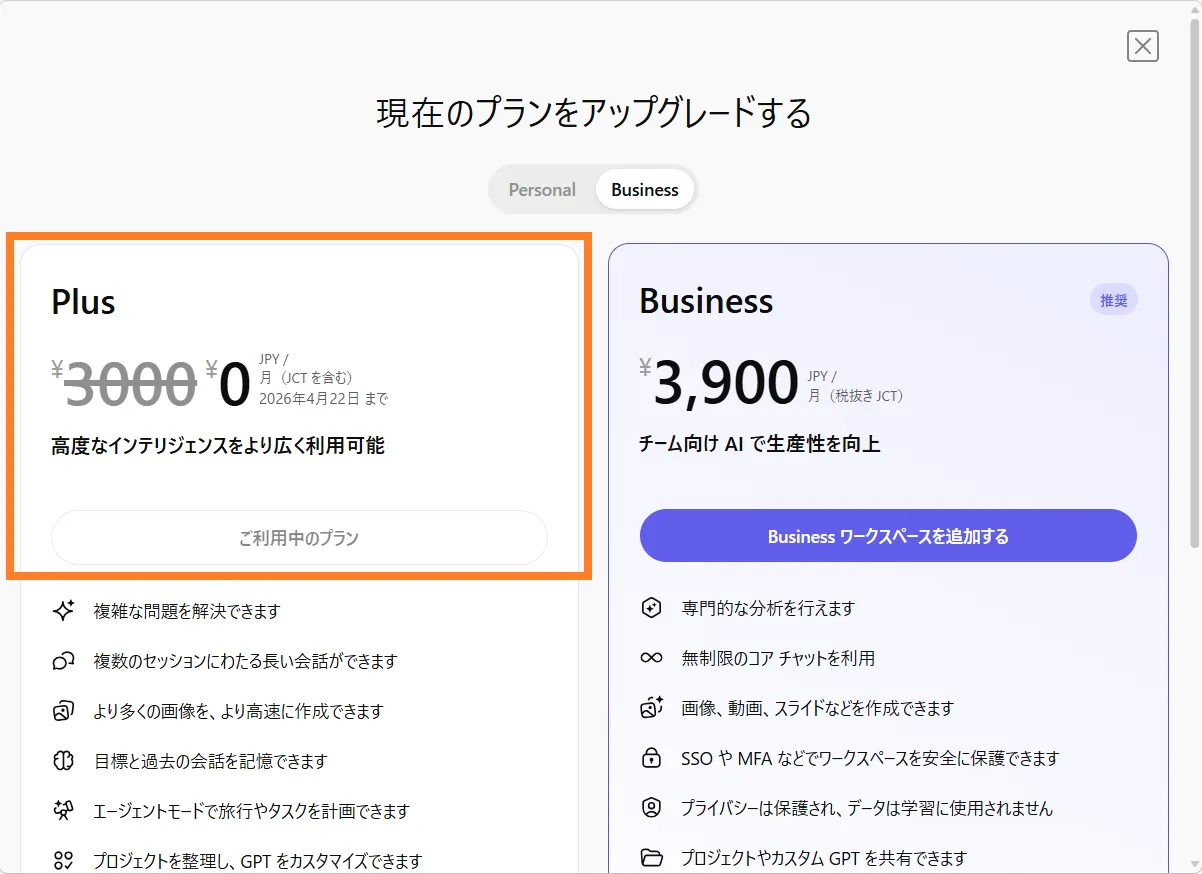Click the Plus plan heading

(x=84, y=302)
